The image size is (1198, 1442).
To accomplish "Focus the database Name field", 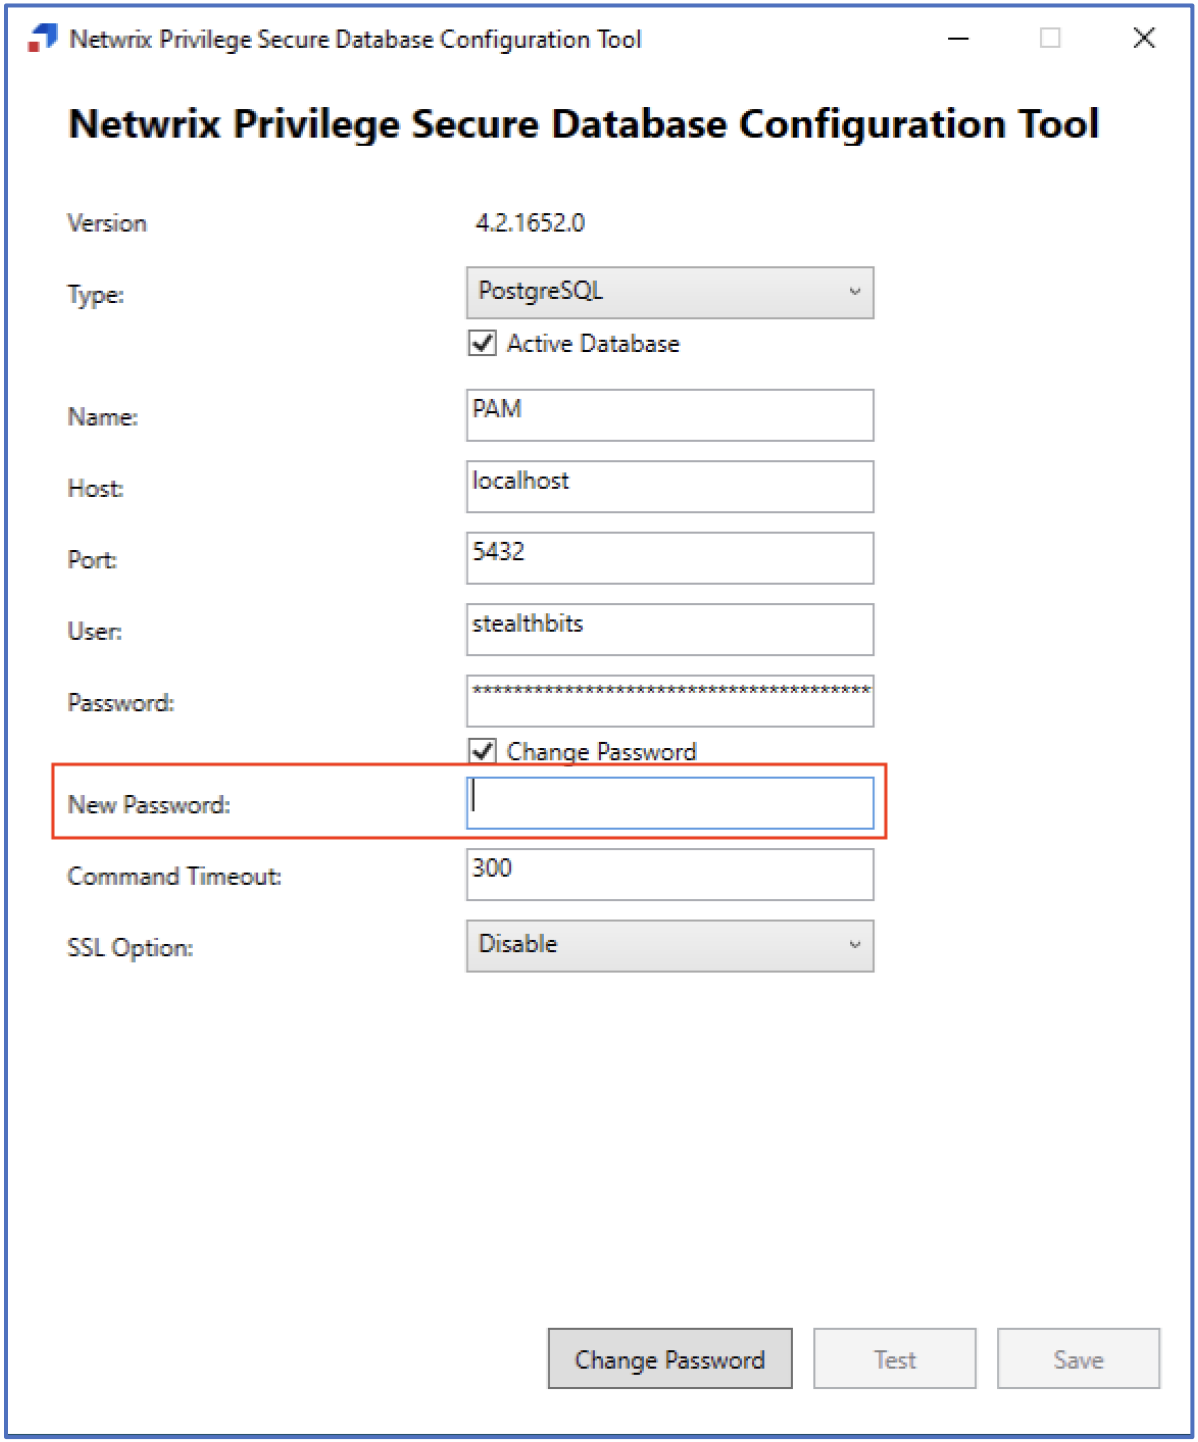I will [669, 415].
